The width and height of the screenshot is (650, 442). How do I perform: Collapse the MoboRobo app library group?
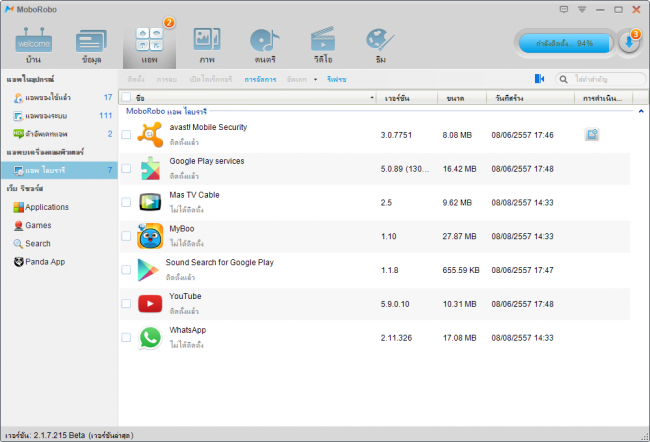(x=641, y=111)
